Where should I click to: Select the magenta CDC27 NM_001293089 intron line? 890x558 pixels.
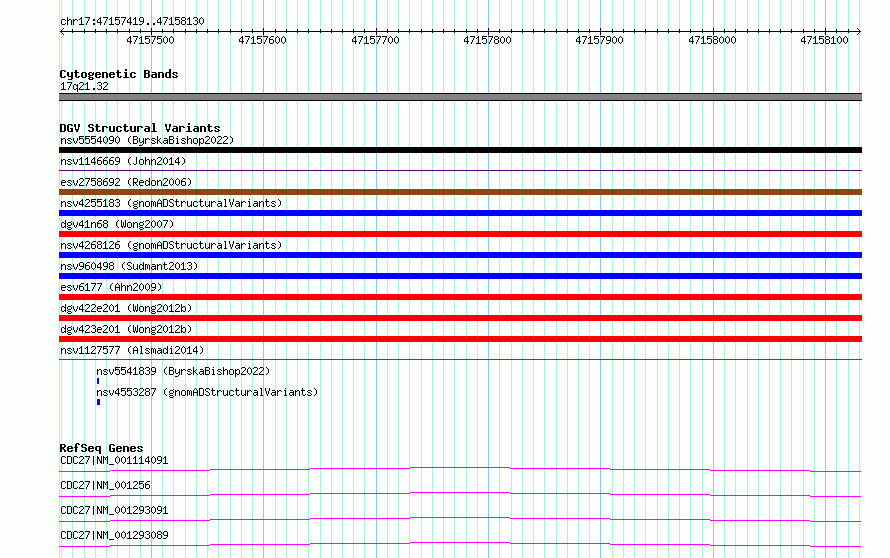[460, 544]
